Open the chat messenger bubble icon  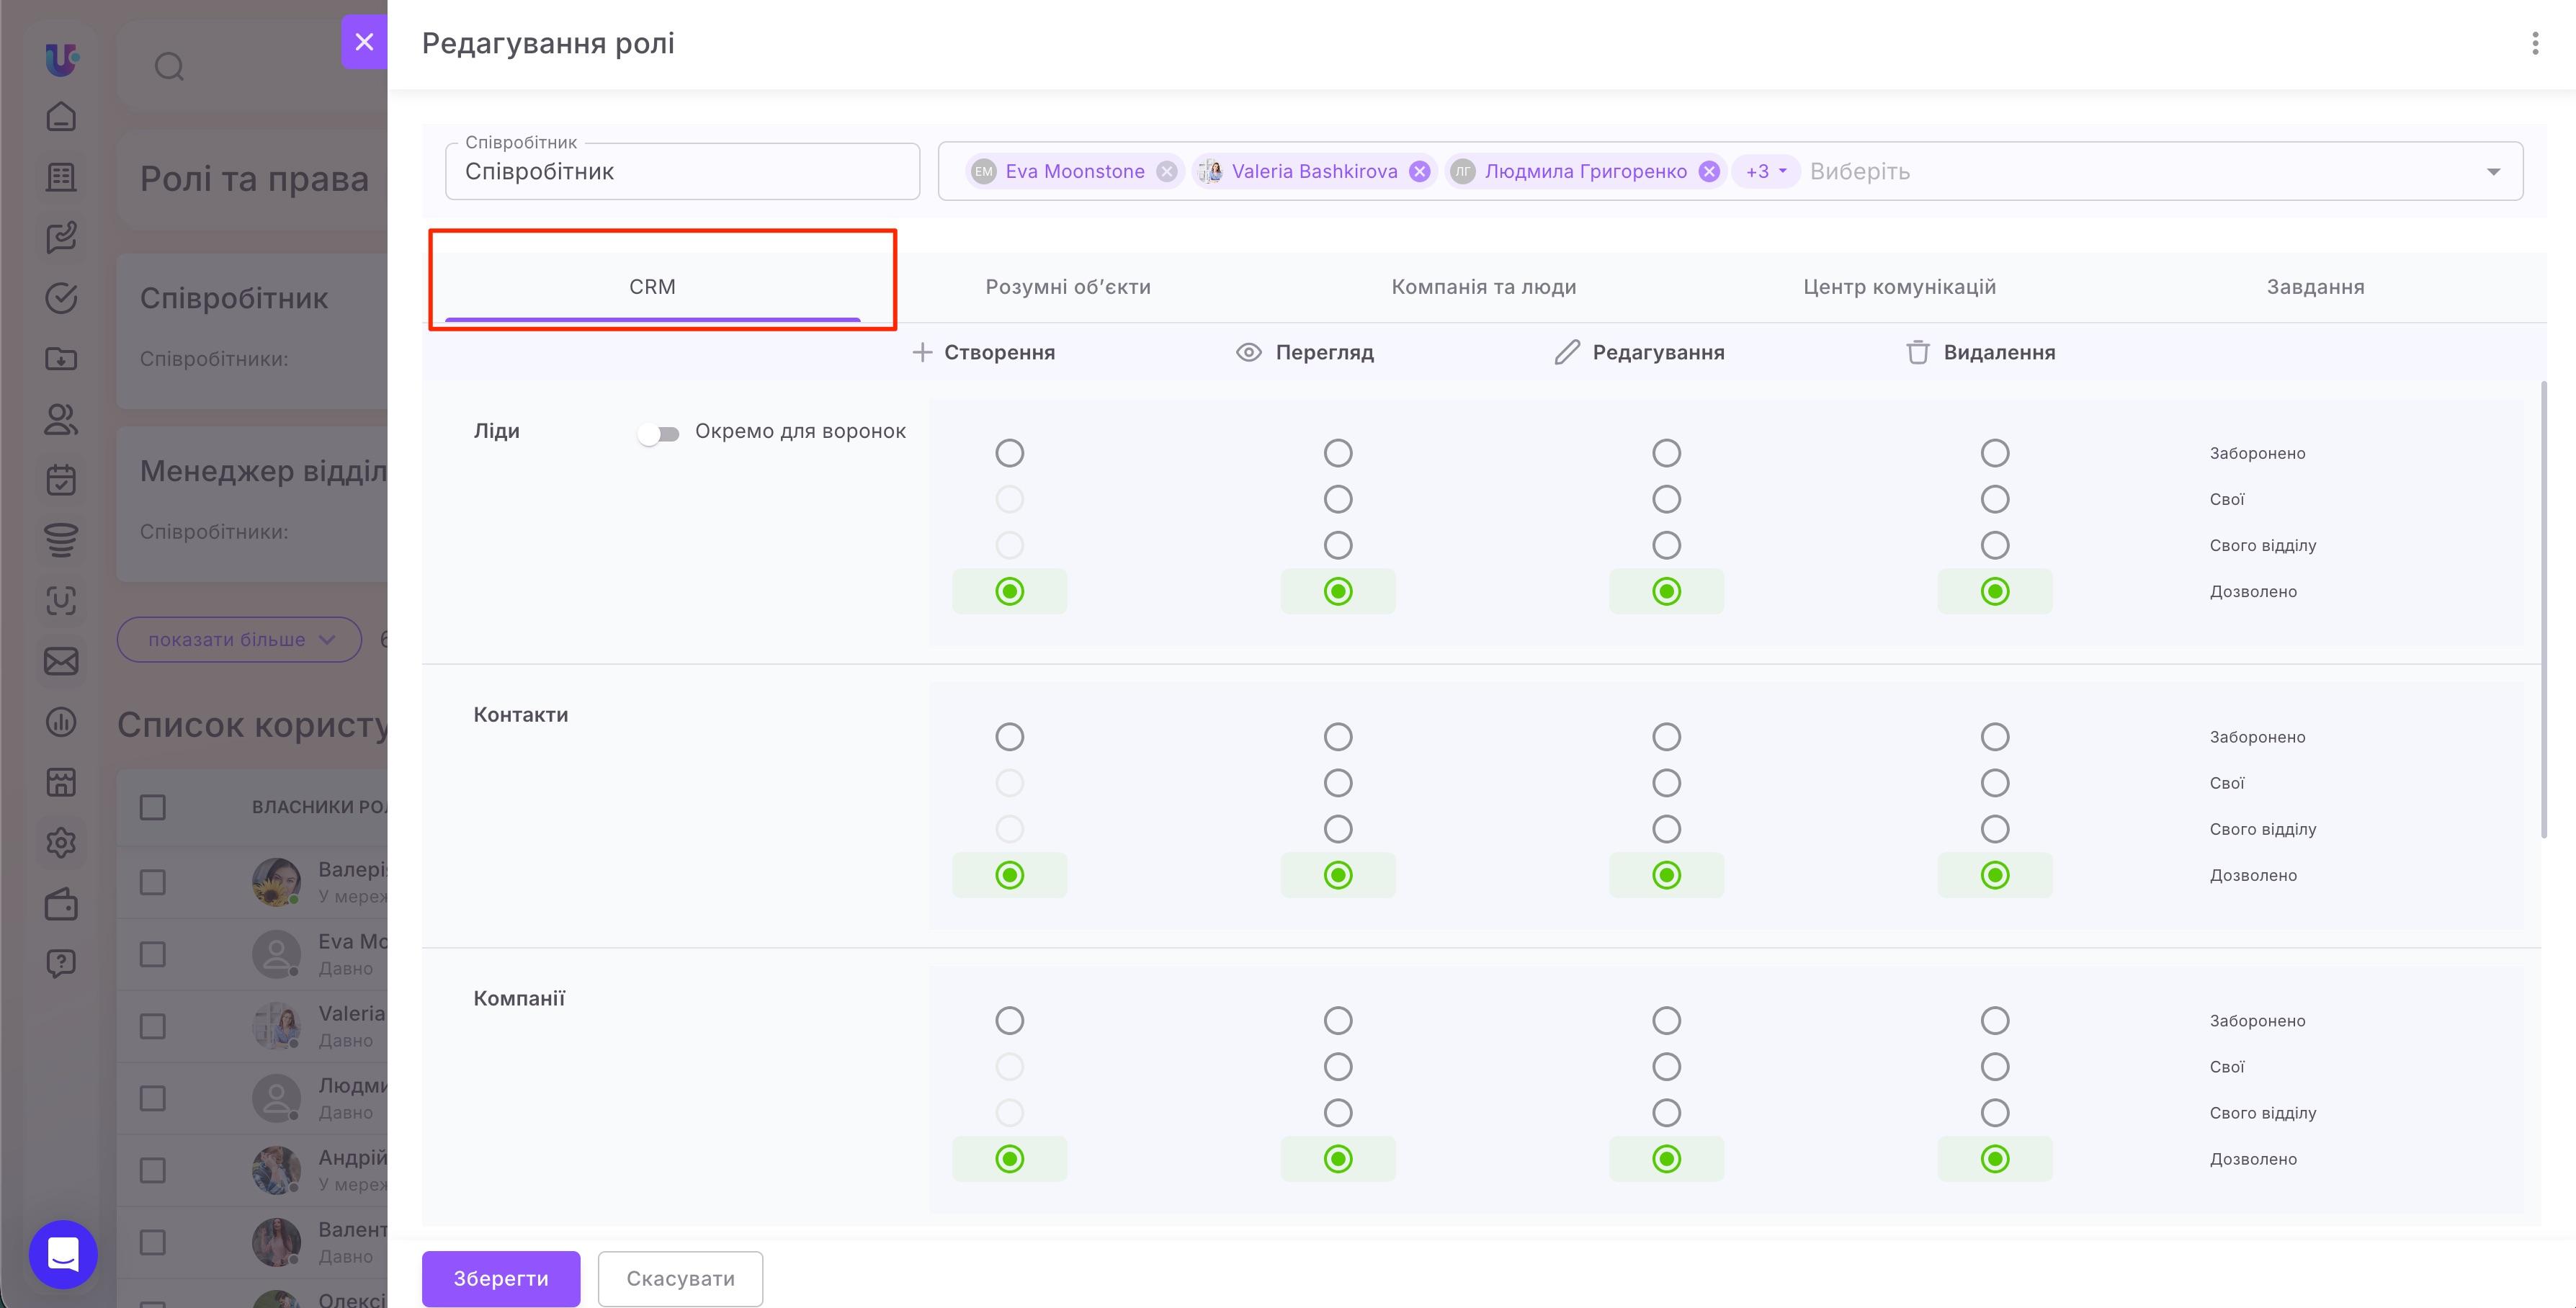point(63,1254)
